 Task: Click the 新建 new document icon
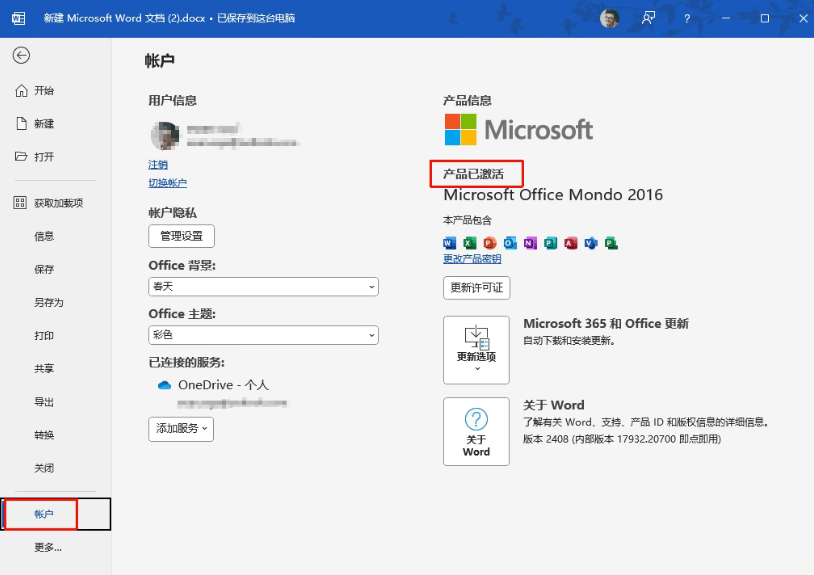[21, 124]
